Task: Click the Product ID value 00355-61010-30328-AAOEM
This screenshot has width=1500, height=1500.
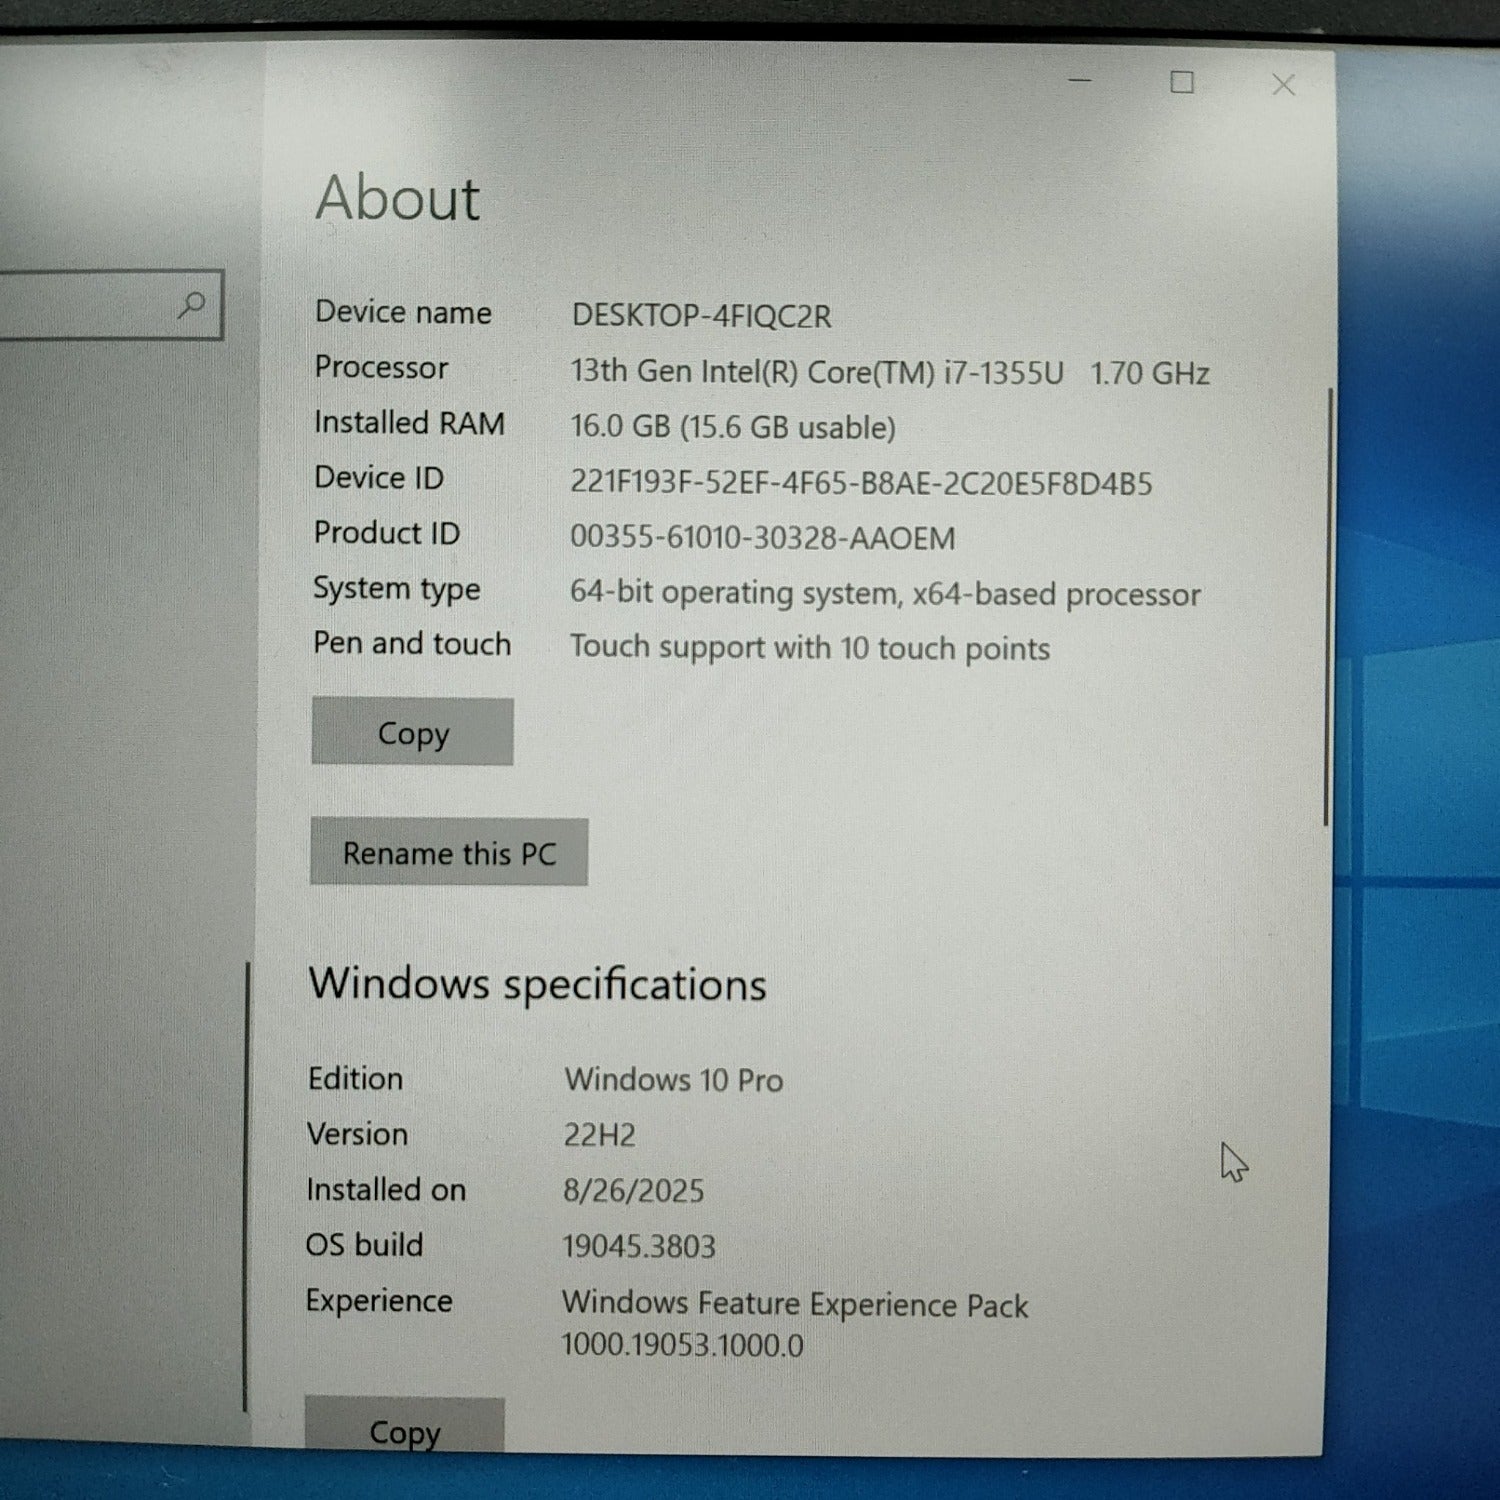Action: [762, 538]
